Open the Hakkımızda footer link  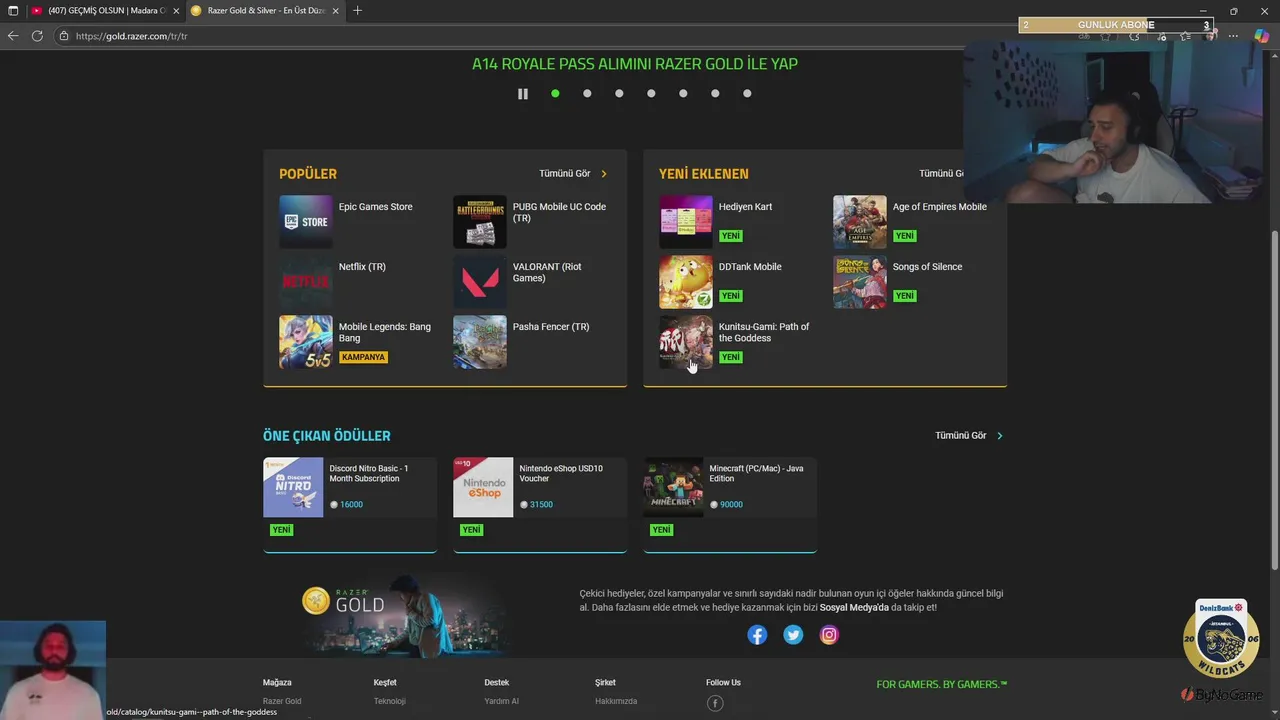[616, 702]
